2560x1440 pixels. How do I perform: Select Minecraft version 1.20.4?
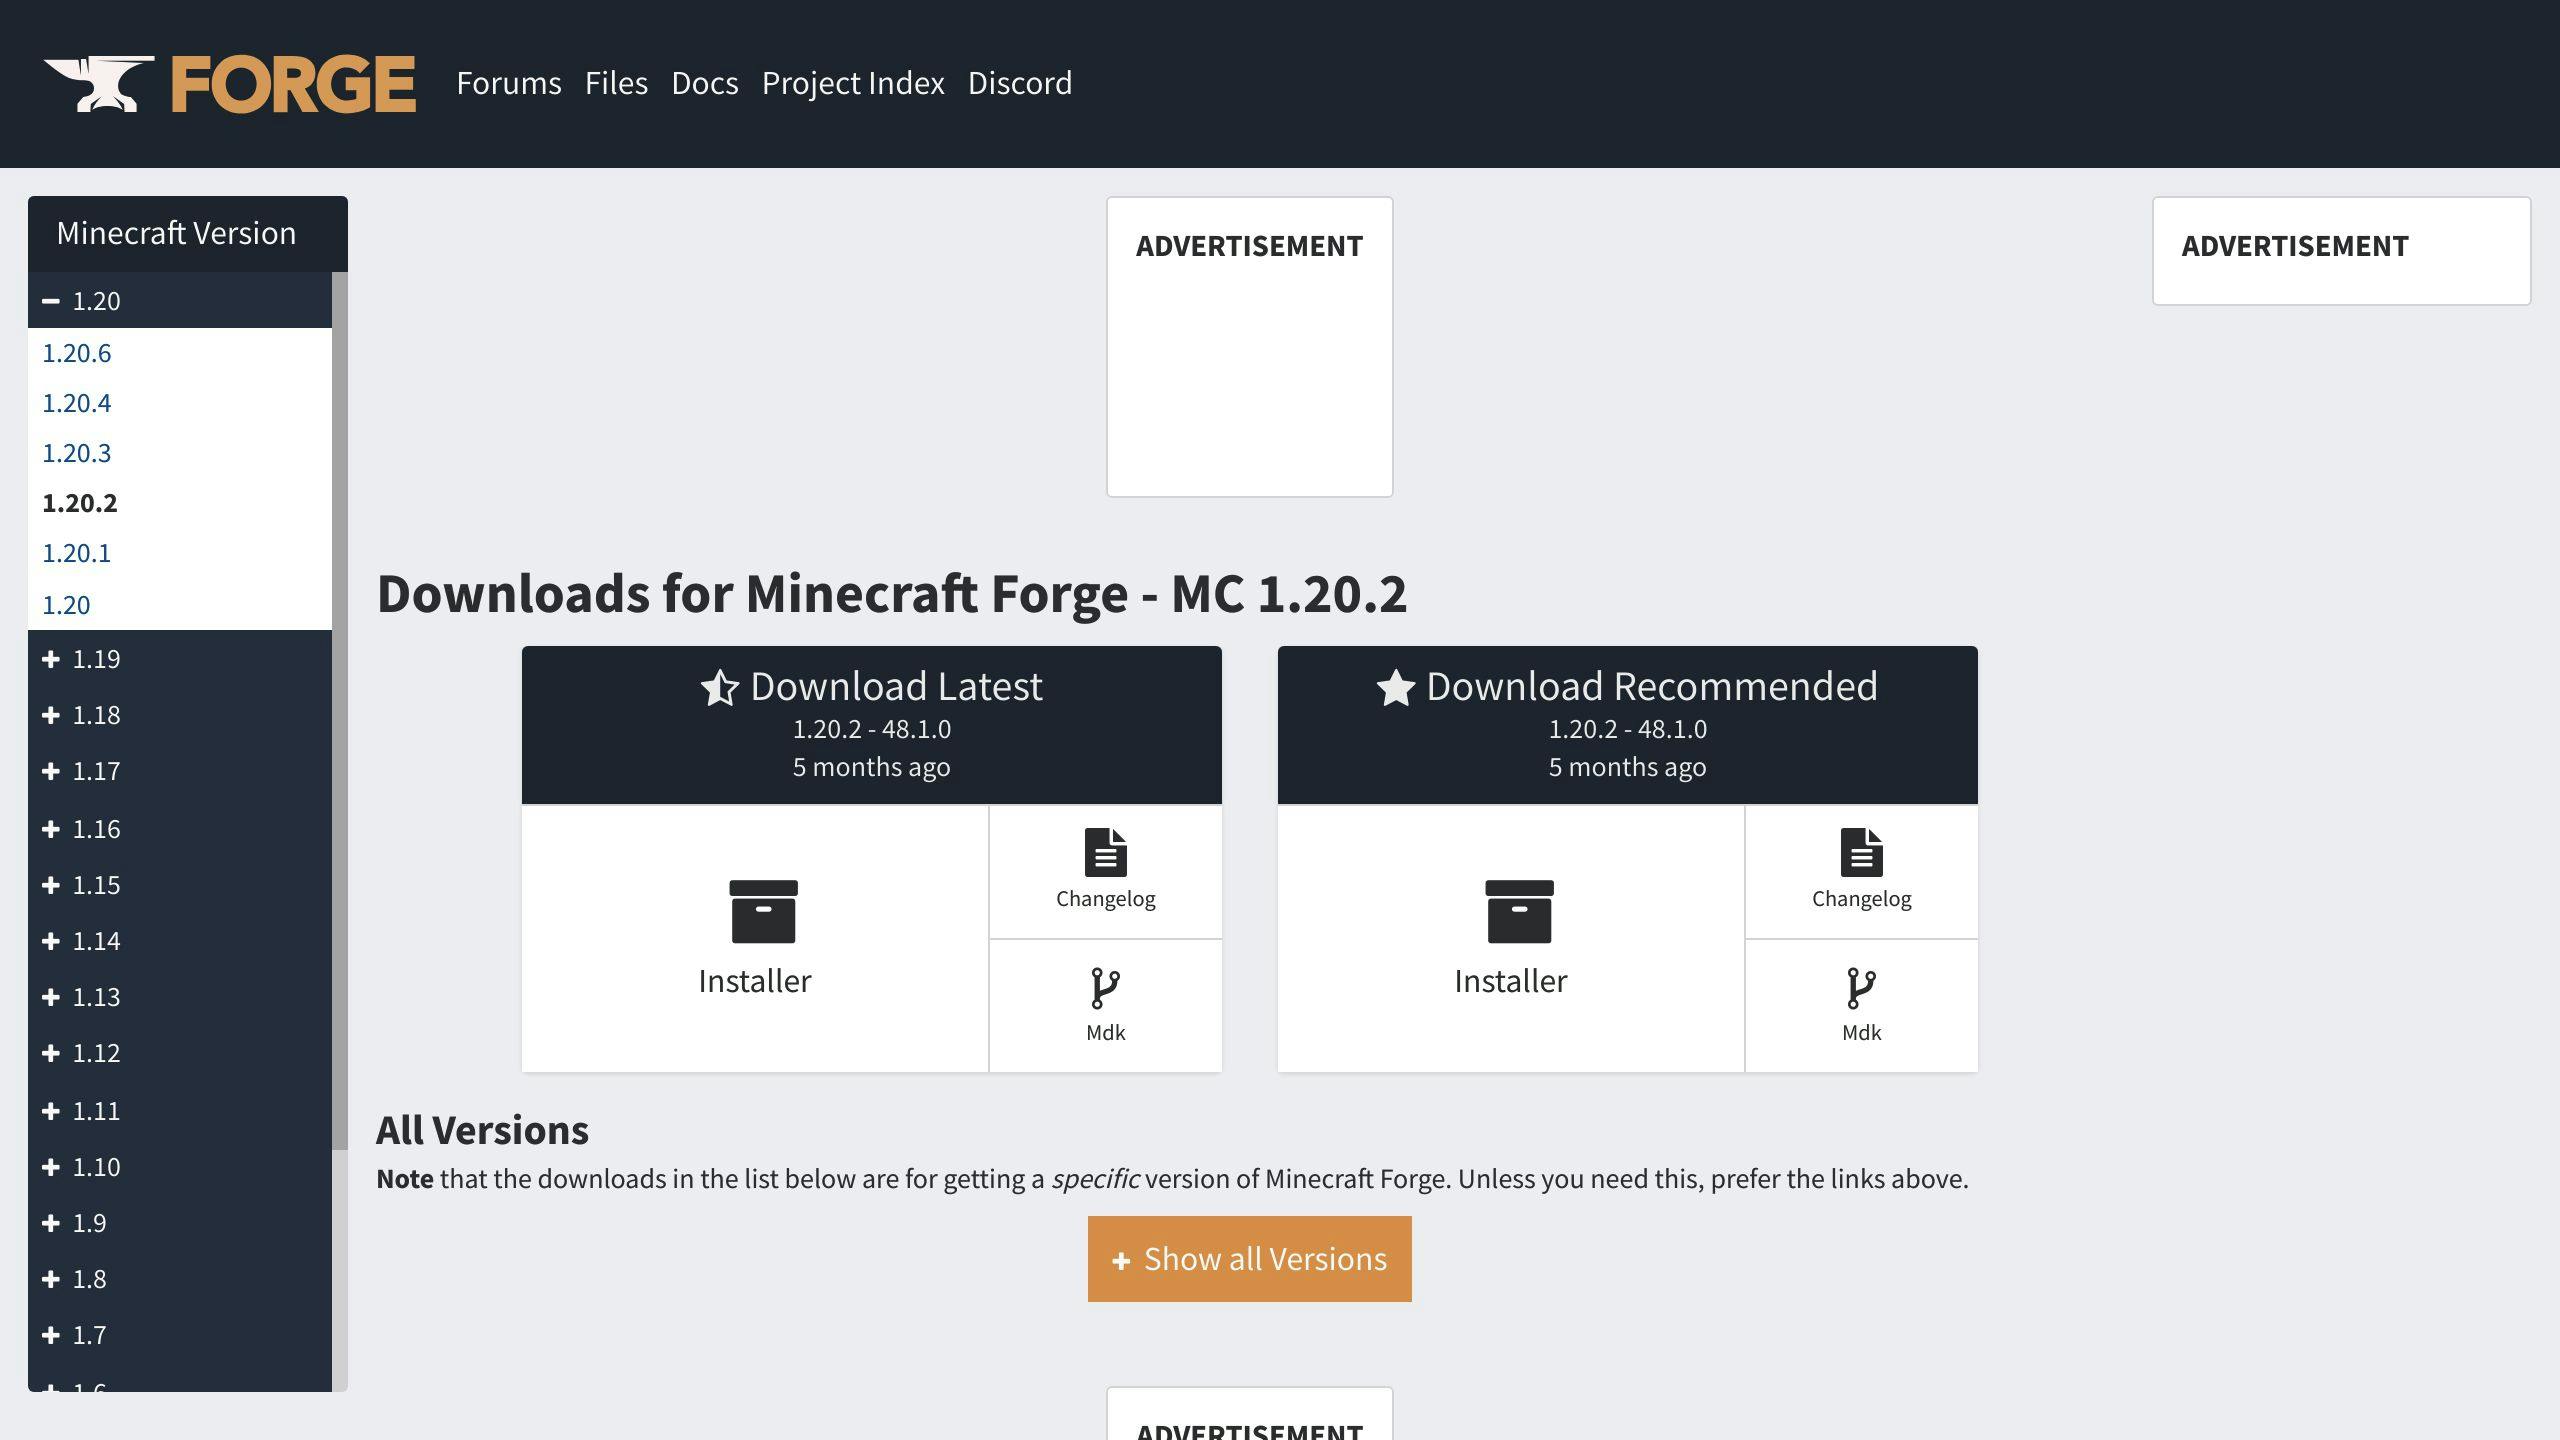[77, 403]
